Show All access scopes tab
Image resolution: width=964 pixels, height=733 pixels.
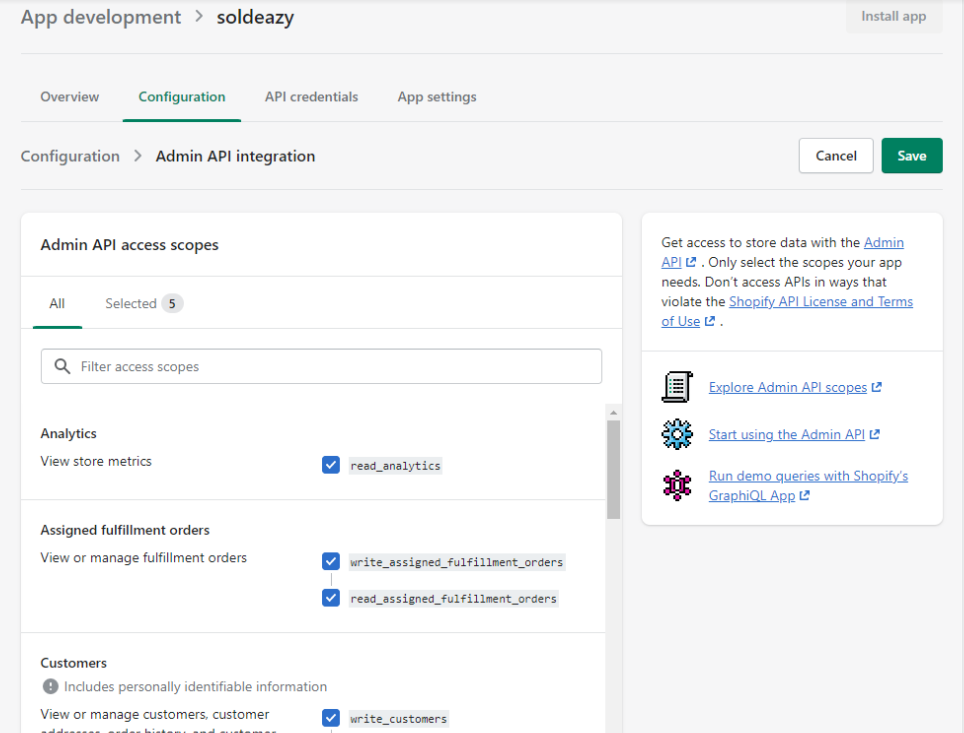(57, 303)
